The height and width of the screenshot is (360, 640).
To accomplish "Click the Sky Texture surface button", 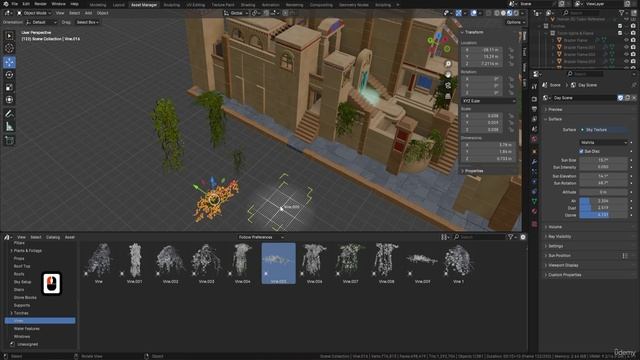I will pyautogui.click(x=603, y=130).
